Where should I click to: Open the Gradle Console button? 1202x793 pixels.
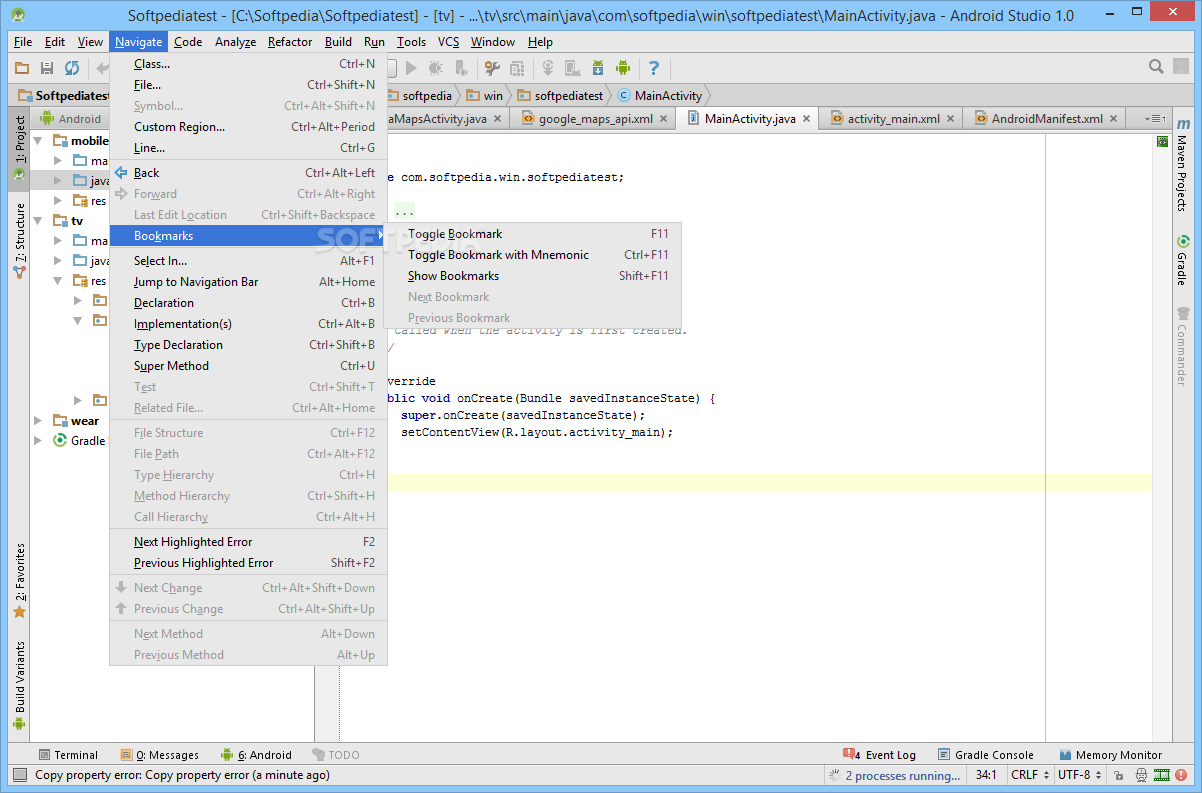pyautogui.click(x=986, y=755)
